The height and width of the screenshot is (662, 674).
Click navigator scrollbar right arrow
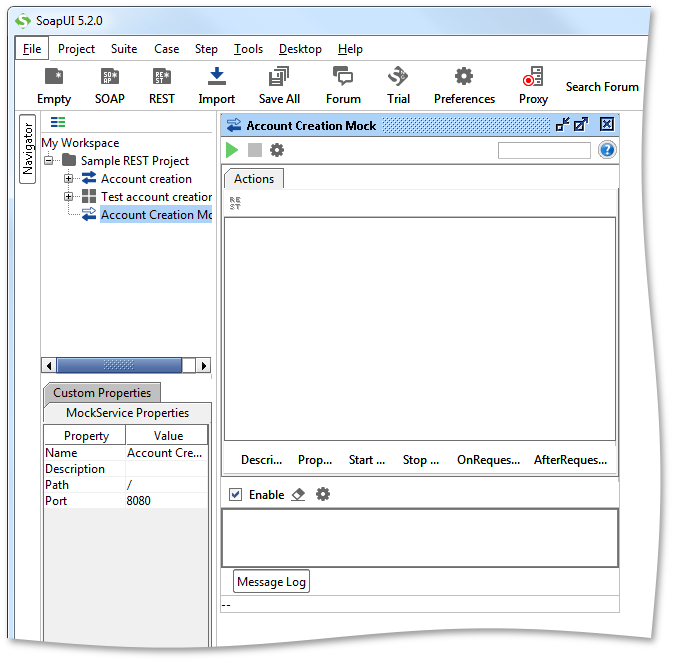203,365
